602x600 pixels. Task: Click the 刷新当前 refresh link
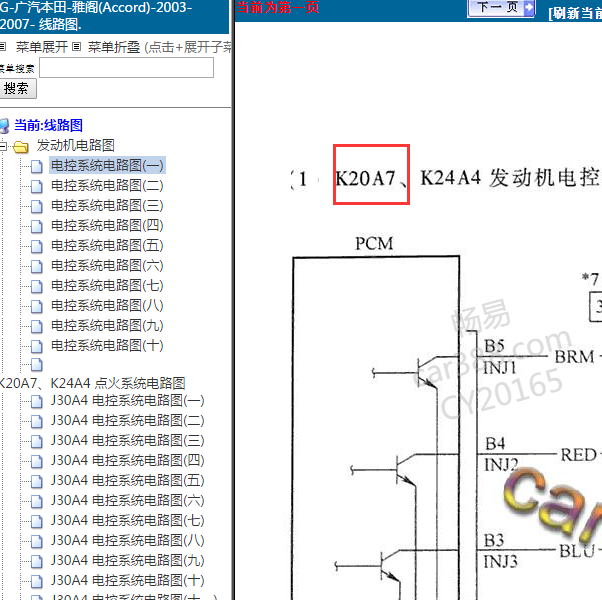pos(575,13)
